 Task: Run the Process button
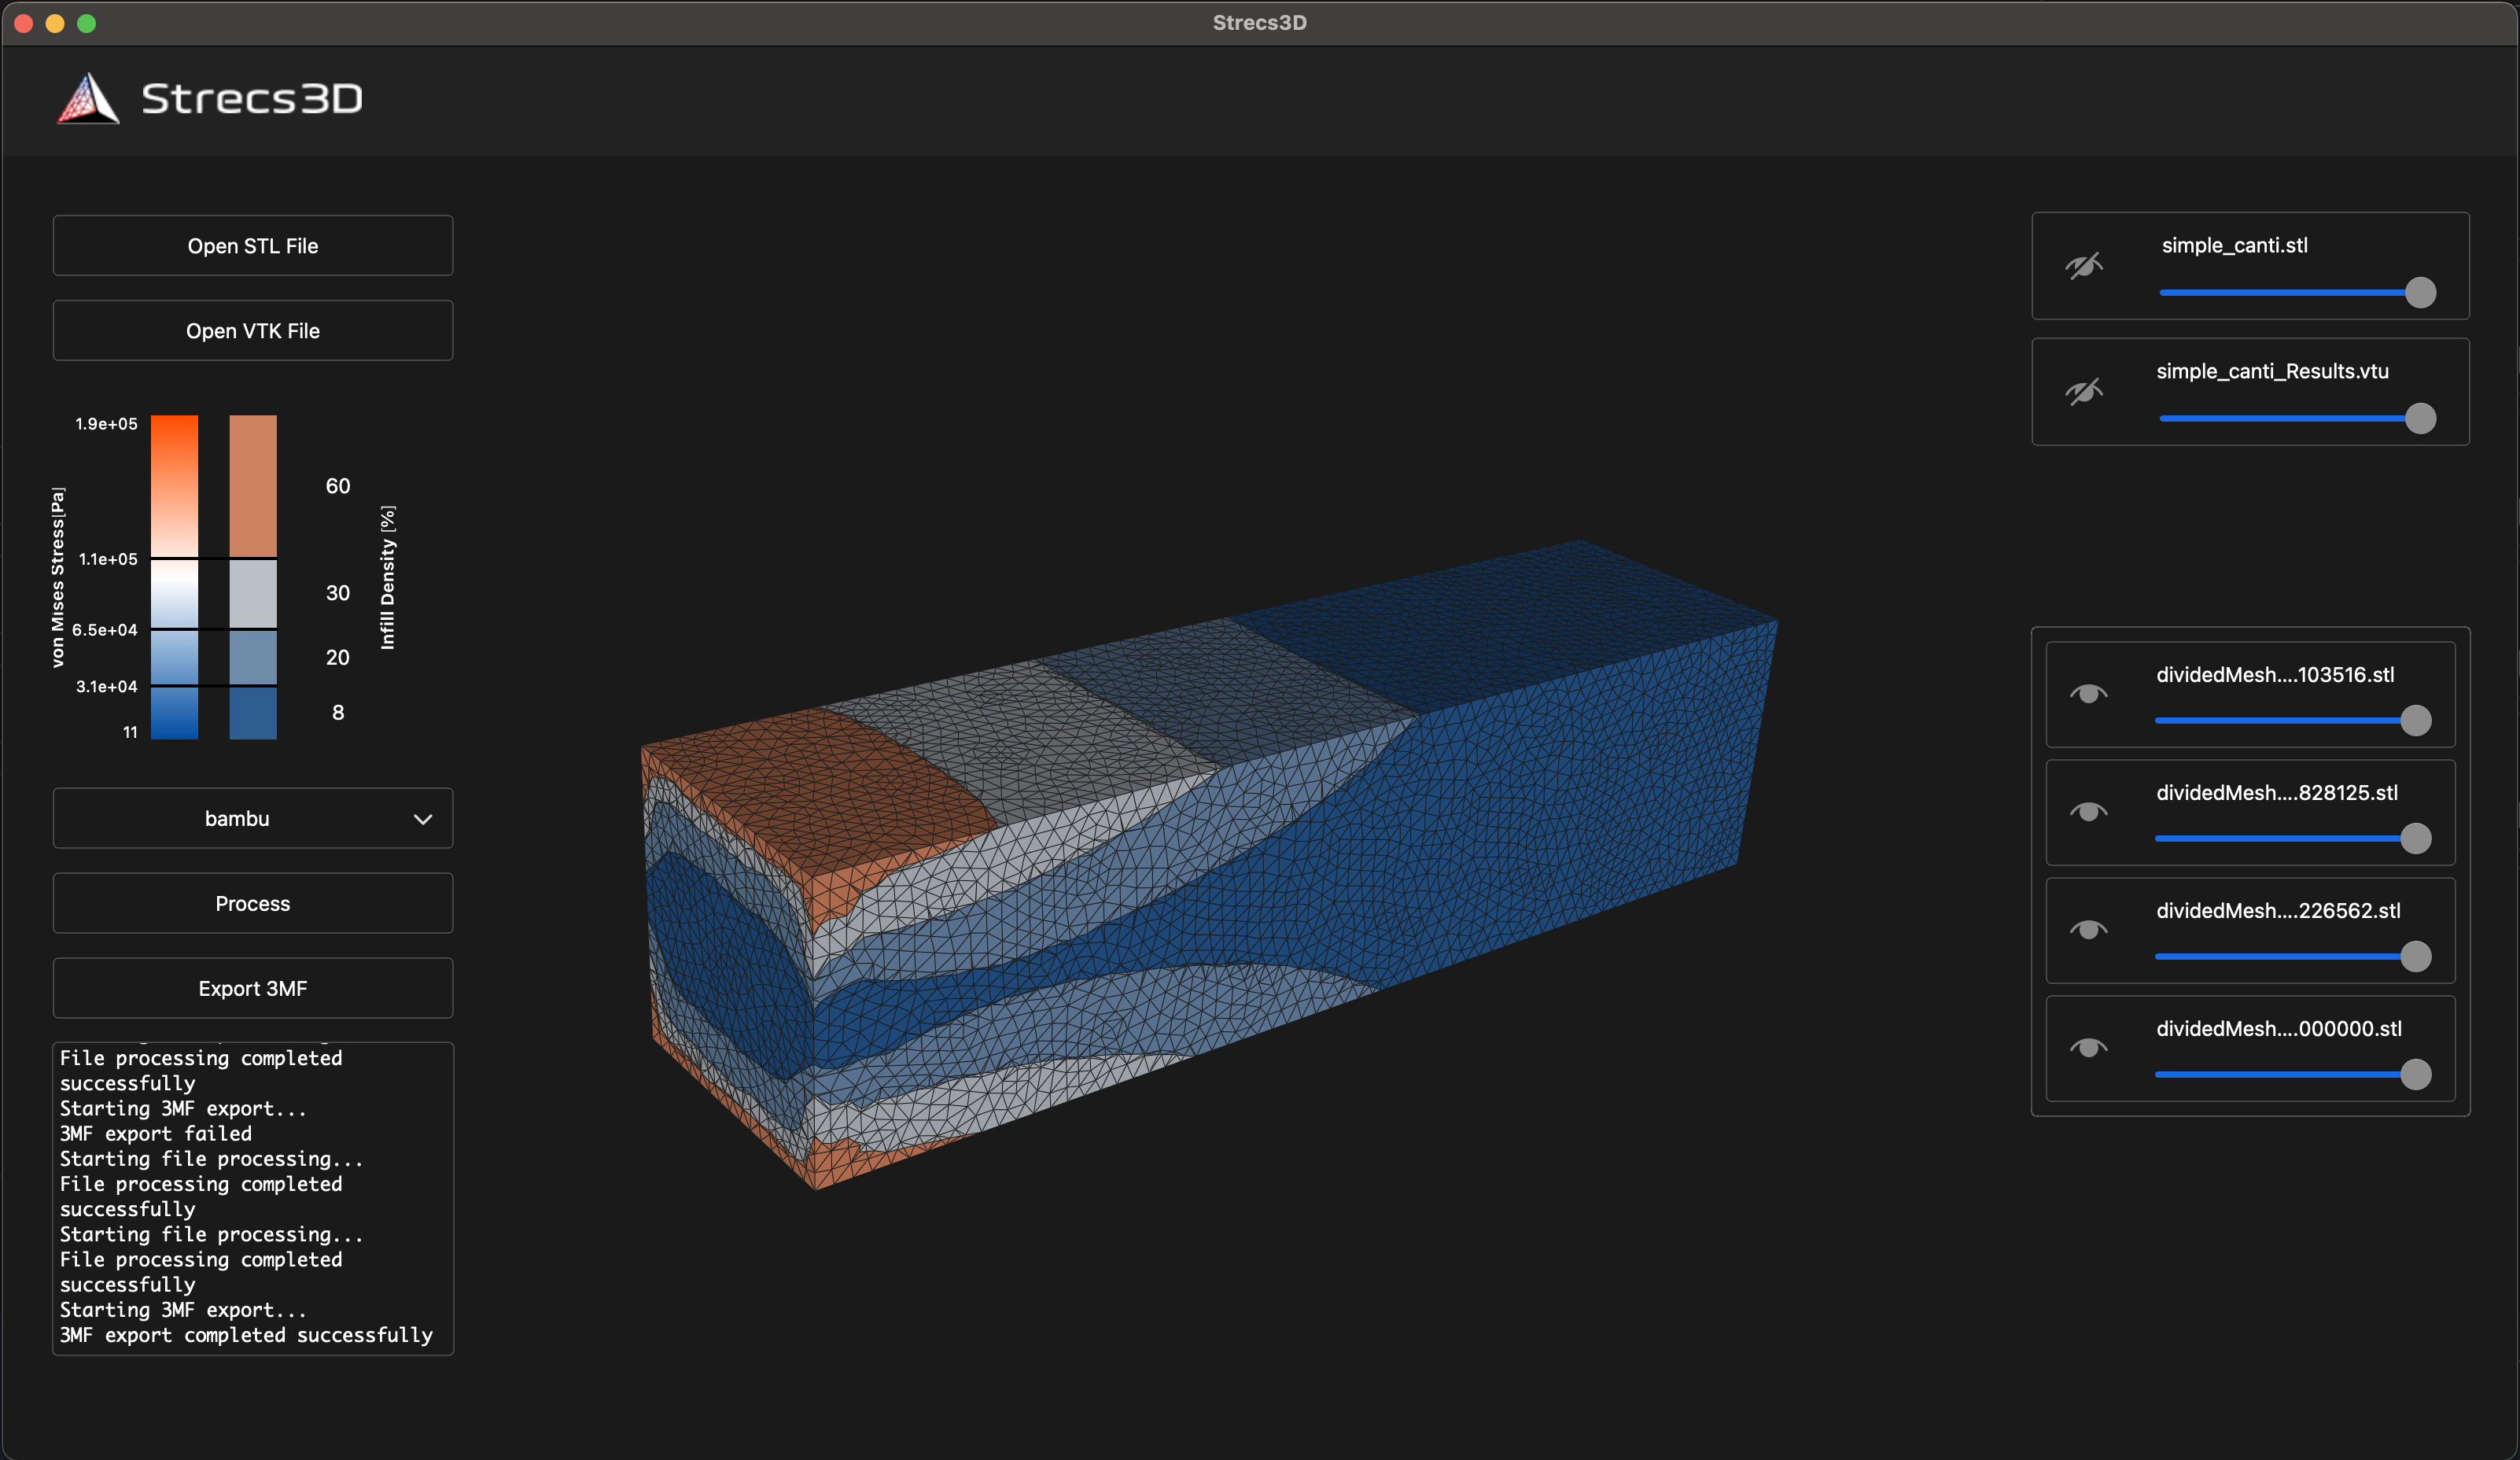click(x=253, y=903)
